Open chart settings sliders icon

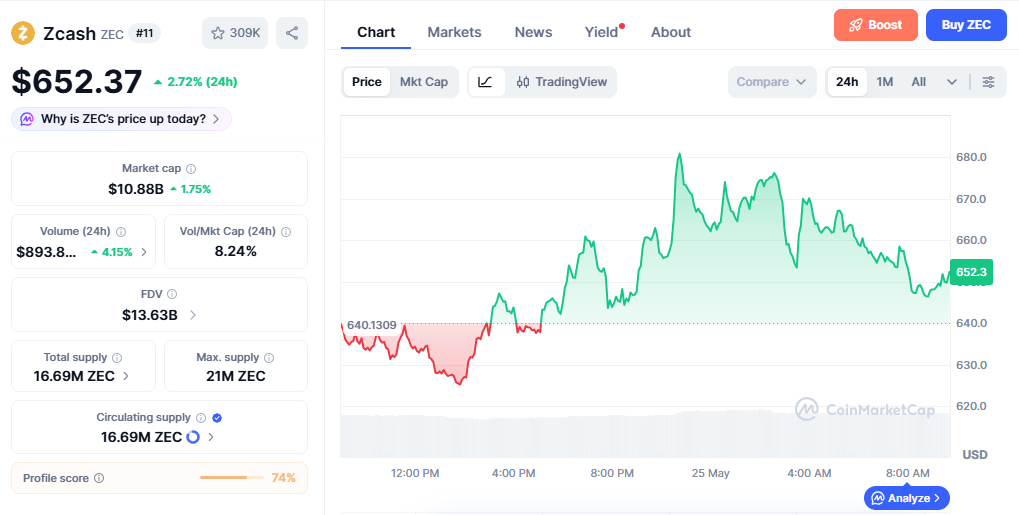[988, 82]
